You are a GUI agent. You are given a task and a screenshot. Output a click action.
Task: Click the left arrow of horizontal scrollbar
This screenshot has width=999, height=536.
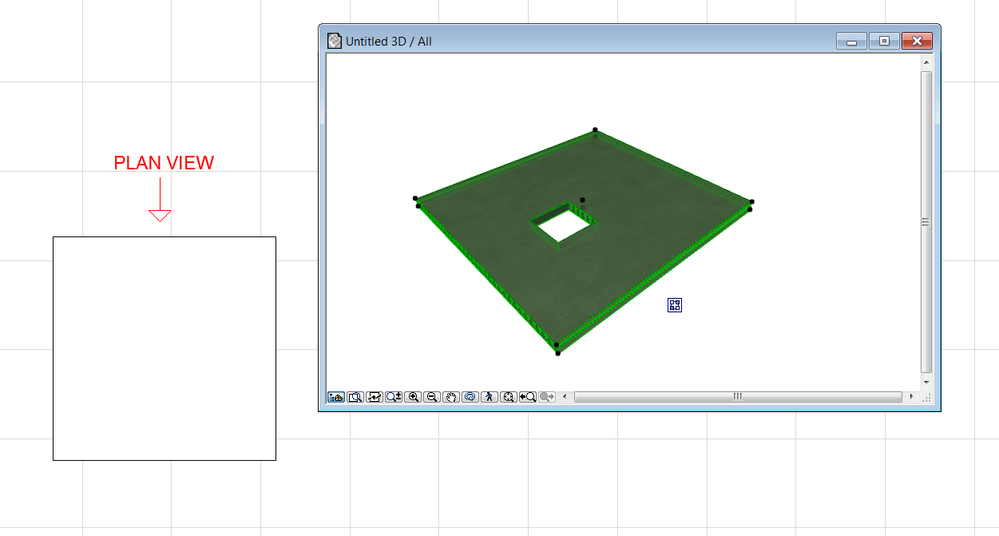564,396
